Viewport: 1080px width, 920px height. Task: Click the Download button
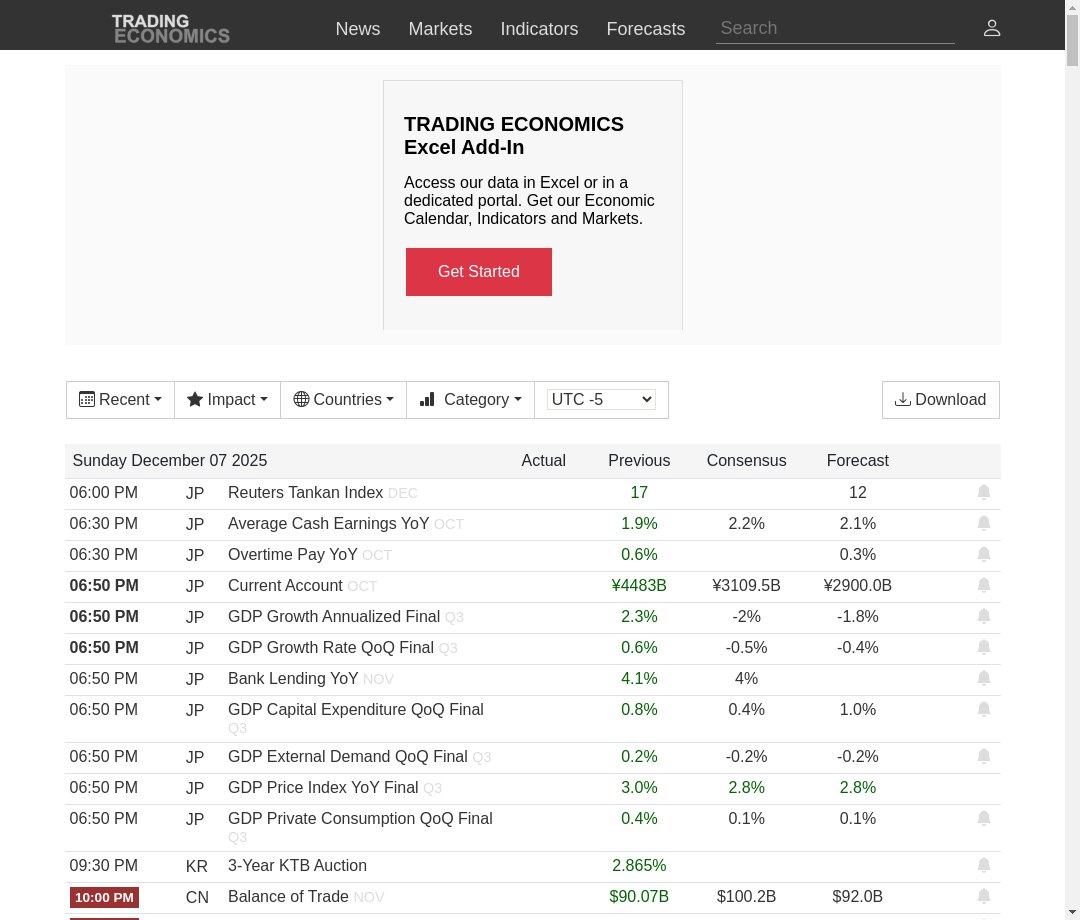tap(940, 400)
